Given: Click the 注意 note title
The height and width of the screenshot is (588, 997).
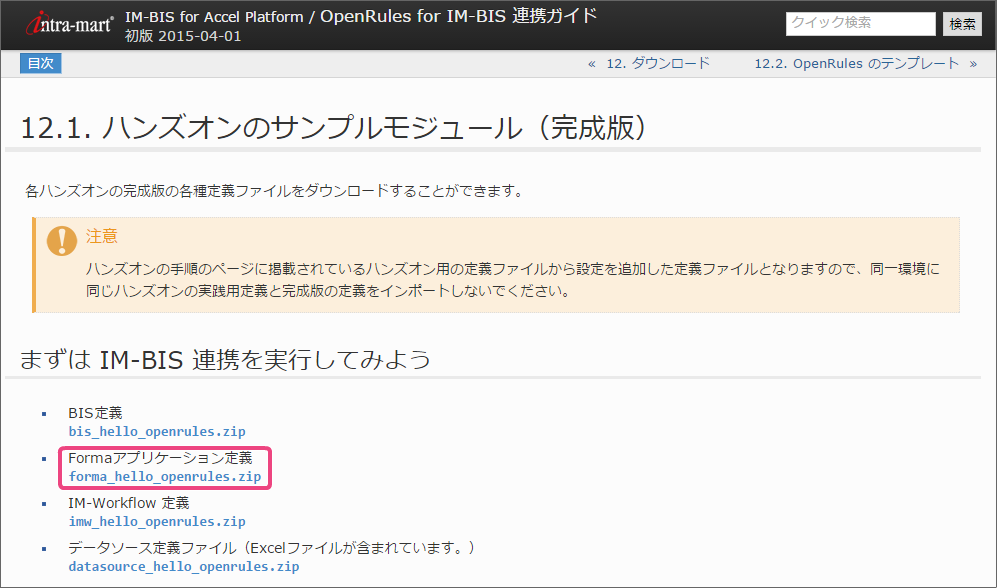Looking at the screenshot, I should click(102, 236).
